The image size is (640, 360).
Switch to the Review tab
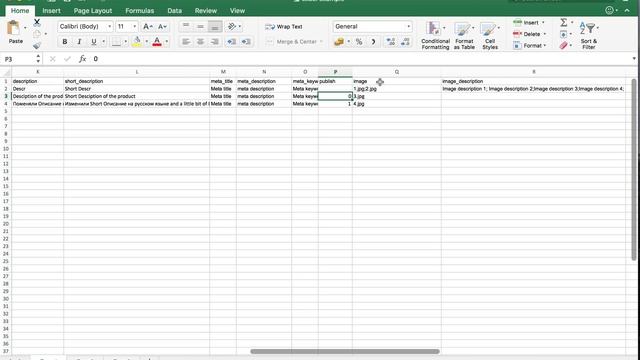point(206,11)
